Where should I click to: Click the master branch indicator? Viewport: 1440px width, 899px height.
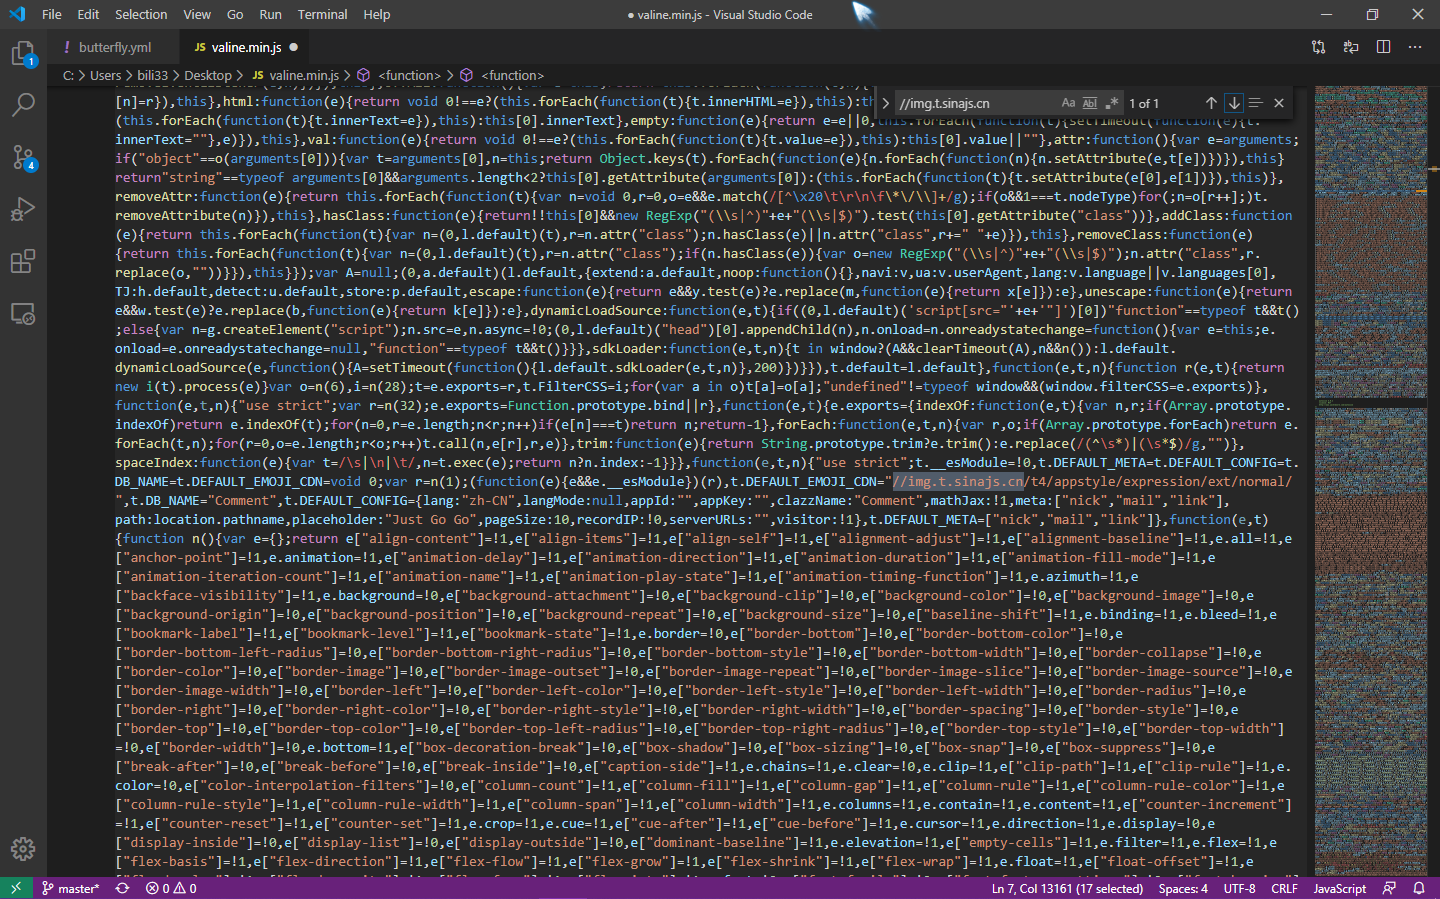tap(71, 888)
